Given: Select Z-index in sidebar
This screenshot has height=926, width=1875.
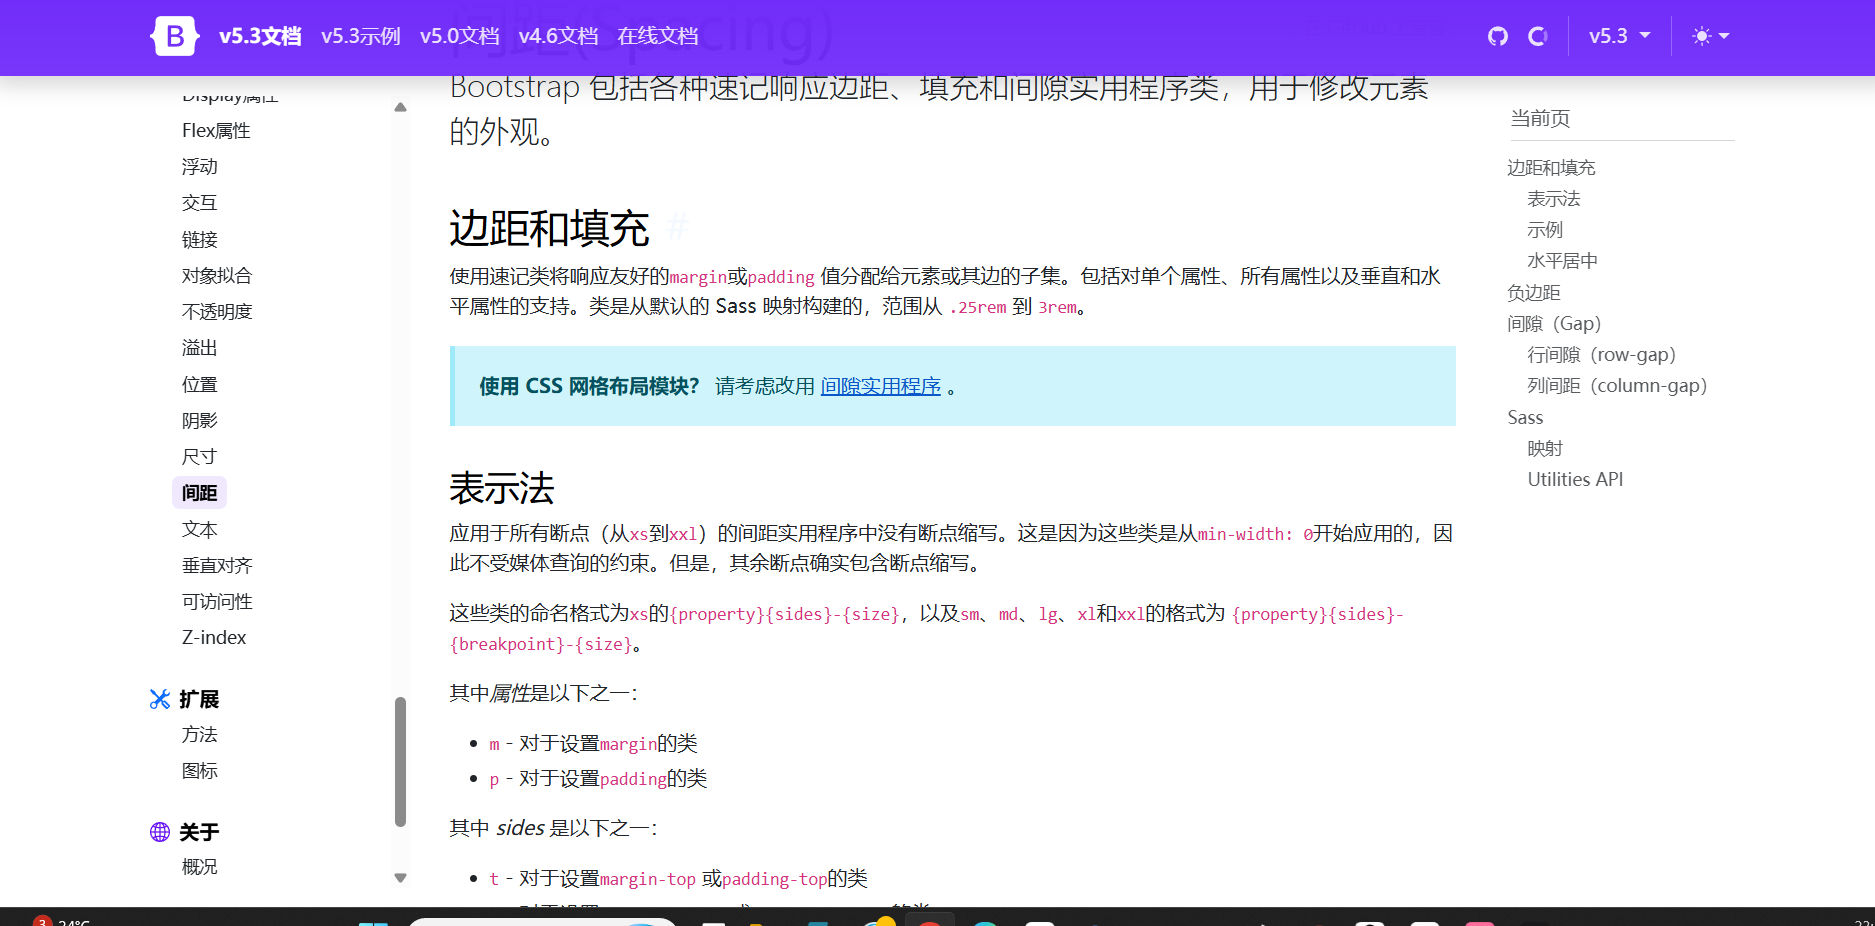Looking at the screenshot, I should (214, 637).
